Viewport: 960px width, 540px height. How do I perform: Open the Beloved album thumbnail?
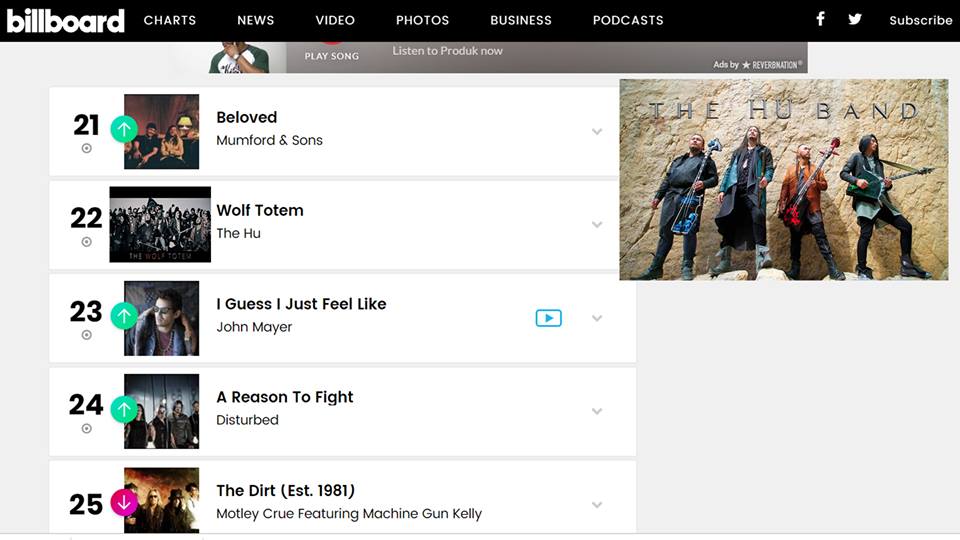(x=162, y=132)
